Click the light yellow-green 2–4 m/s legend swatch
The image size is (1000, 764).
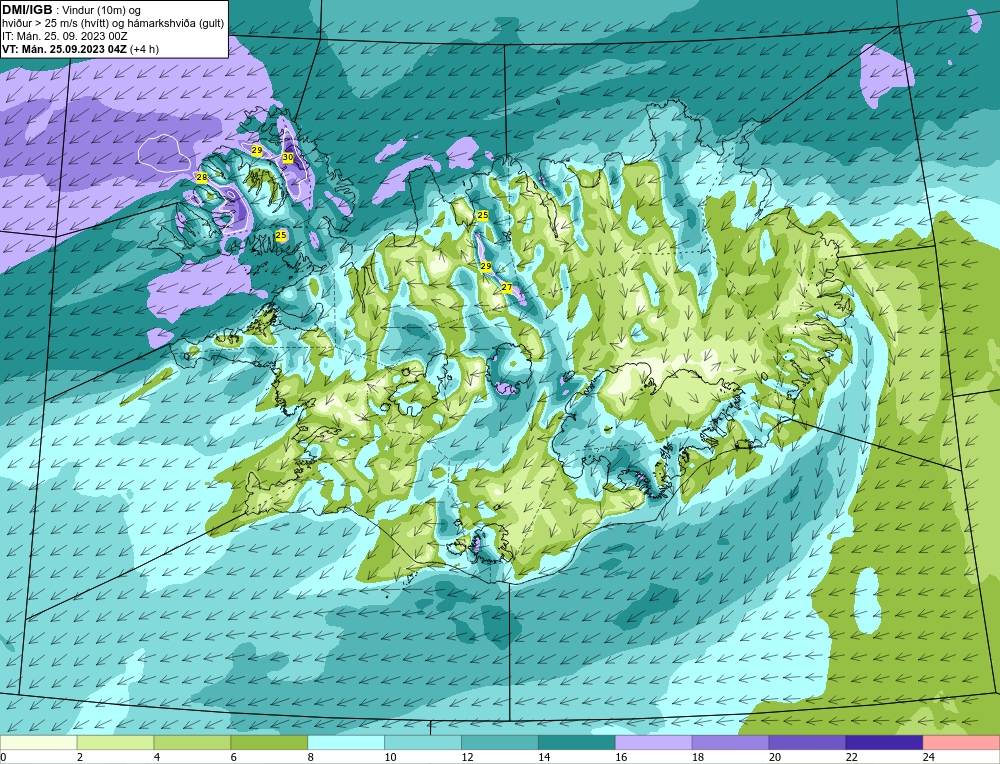coord(115,743)
